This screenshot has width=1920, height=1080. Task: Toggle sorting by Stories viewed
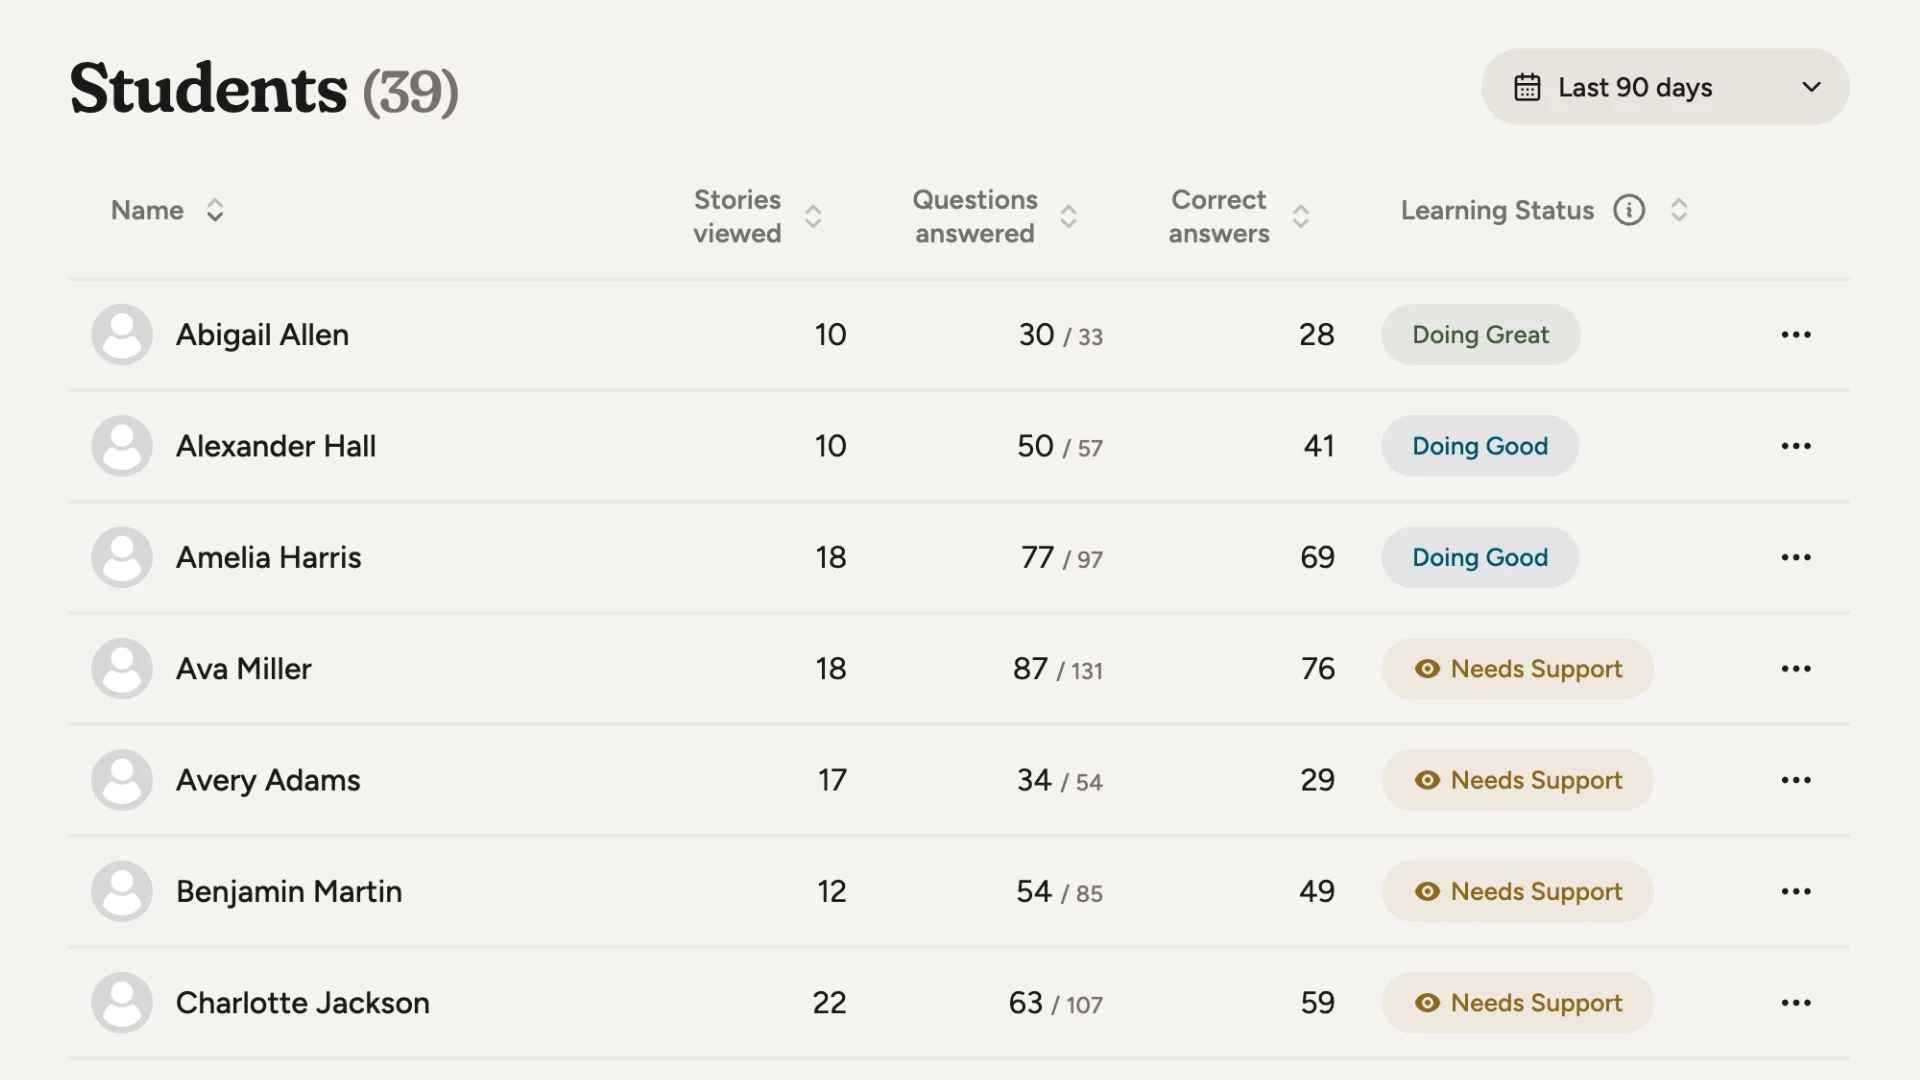813,216
